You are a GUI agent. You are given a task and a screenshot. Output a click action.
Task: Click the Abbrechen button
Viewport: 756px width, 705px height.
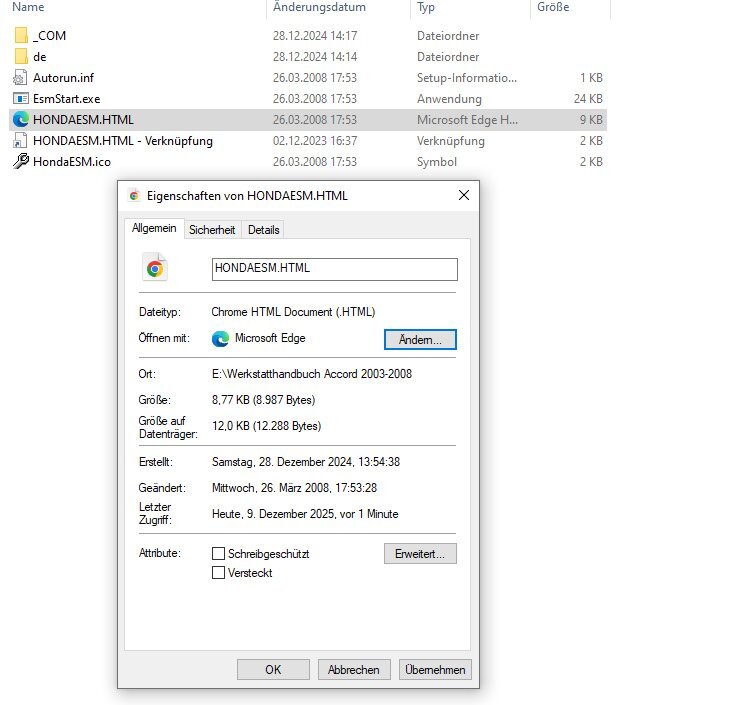coord(354,670)
